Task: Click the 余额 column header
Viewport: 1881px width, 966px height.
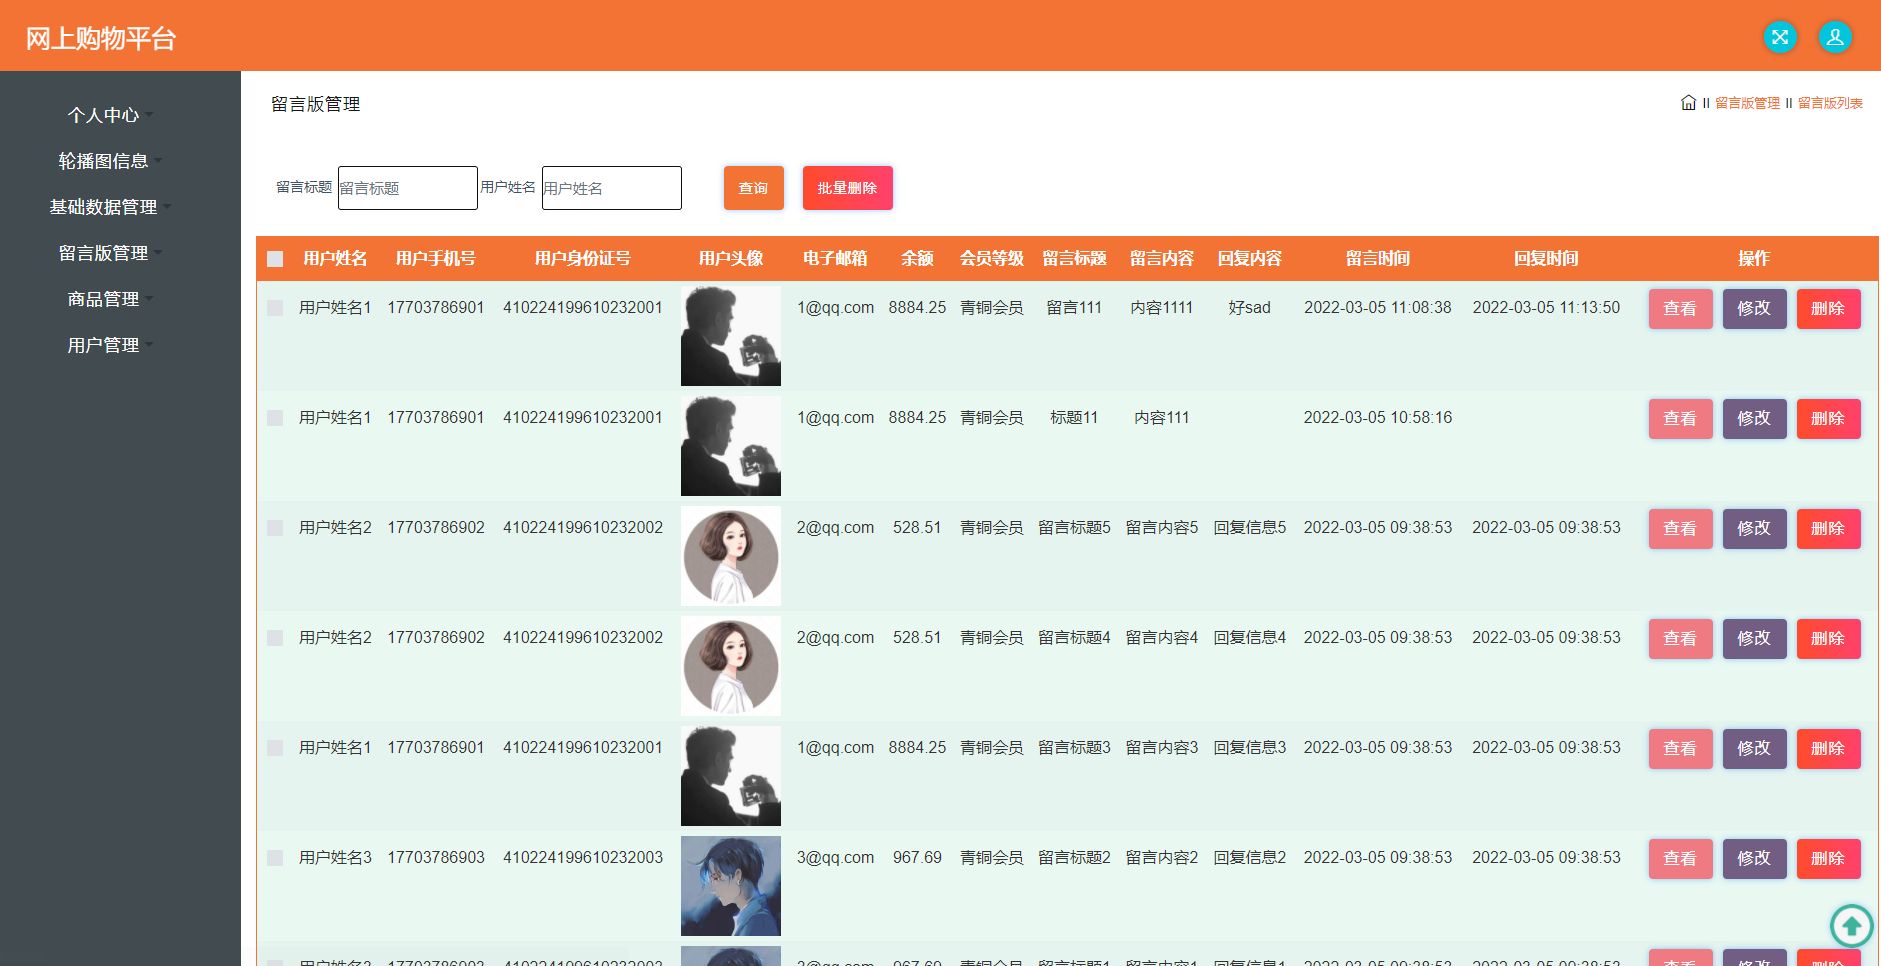Action: click(x=917, y=258)
